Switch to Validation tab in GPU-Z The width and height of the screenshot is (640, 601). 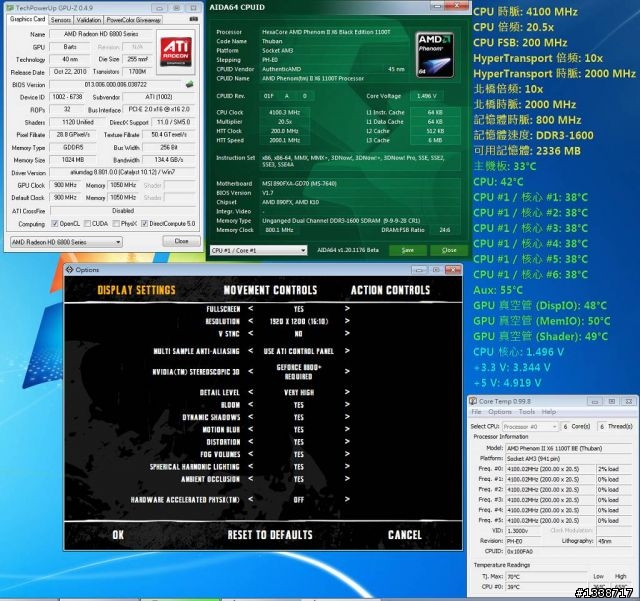89,20
